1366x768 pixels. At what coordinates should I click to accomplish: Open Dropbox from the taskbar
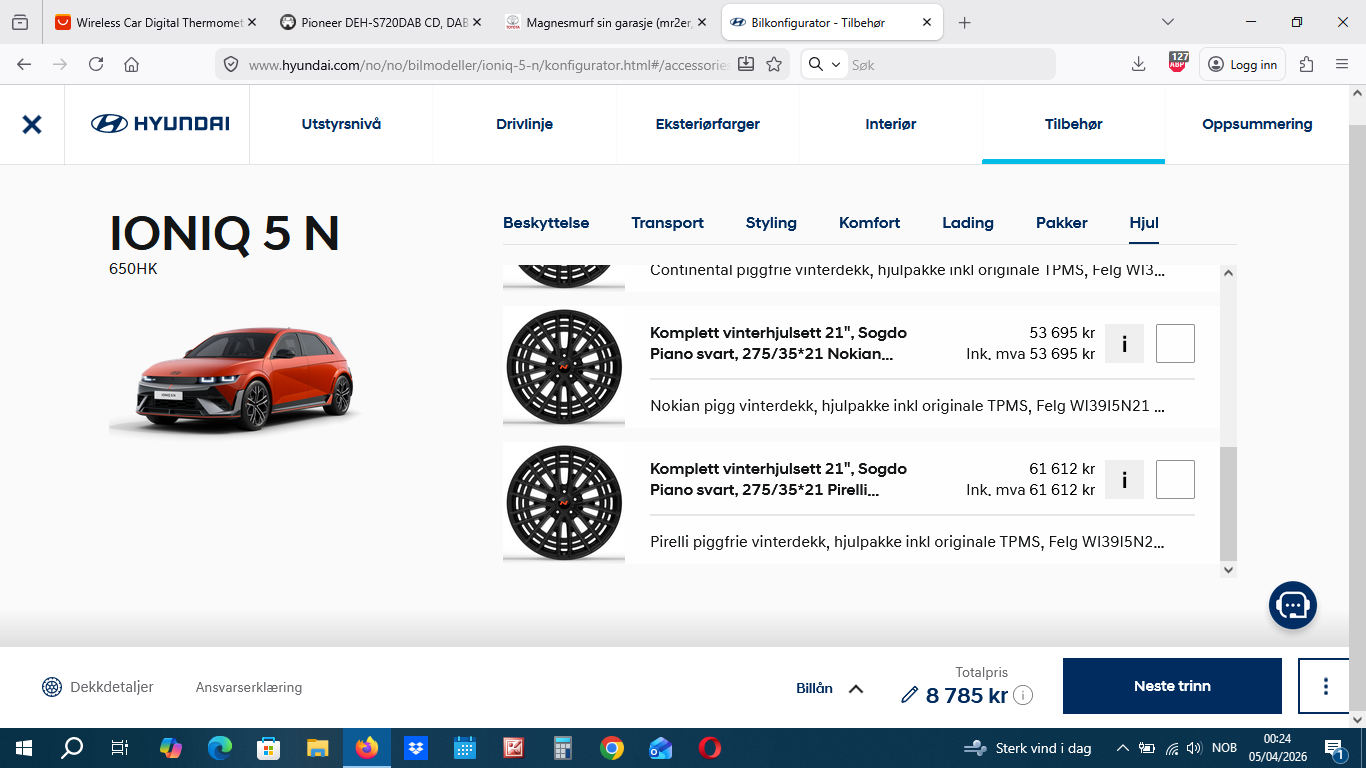tap(415, 747)
